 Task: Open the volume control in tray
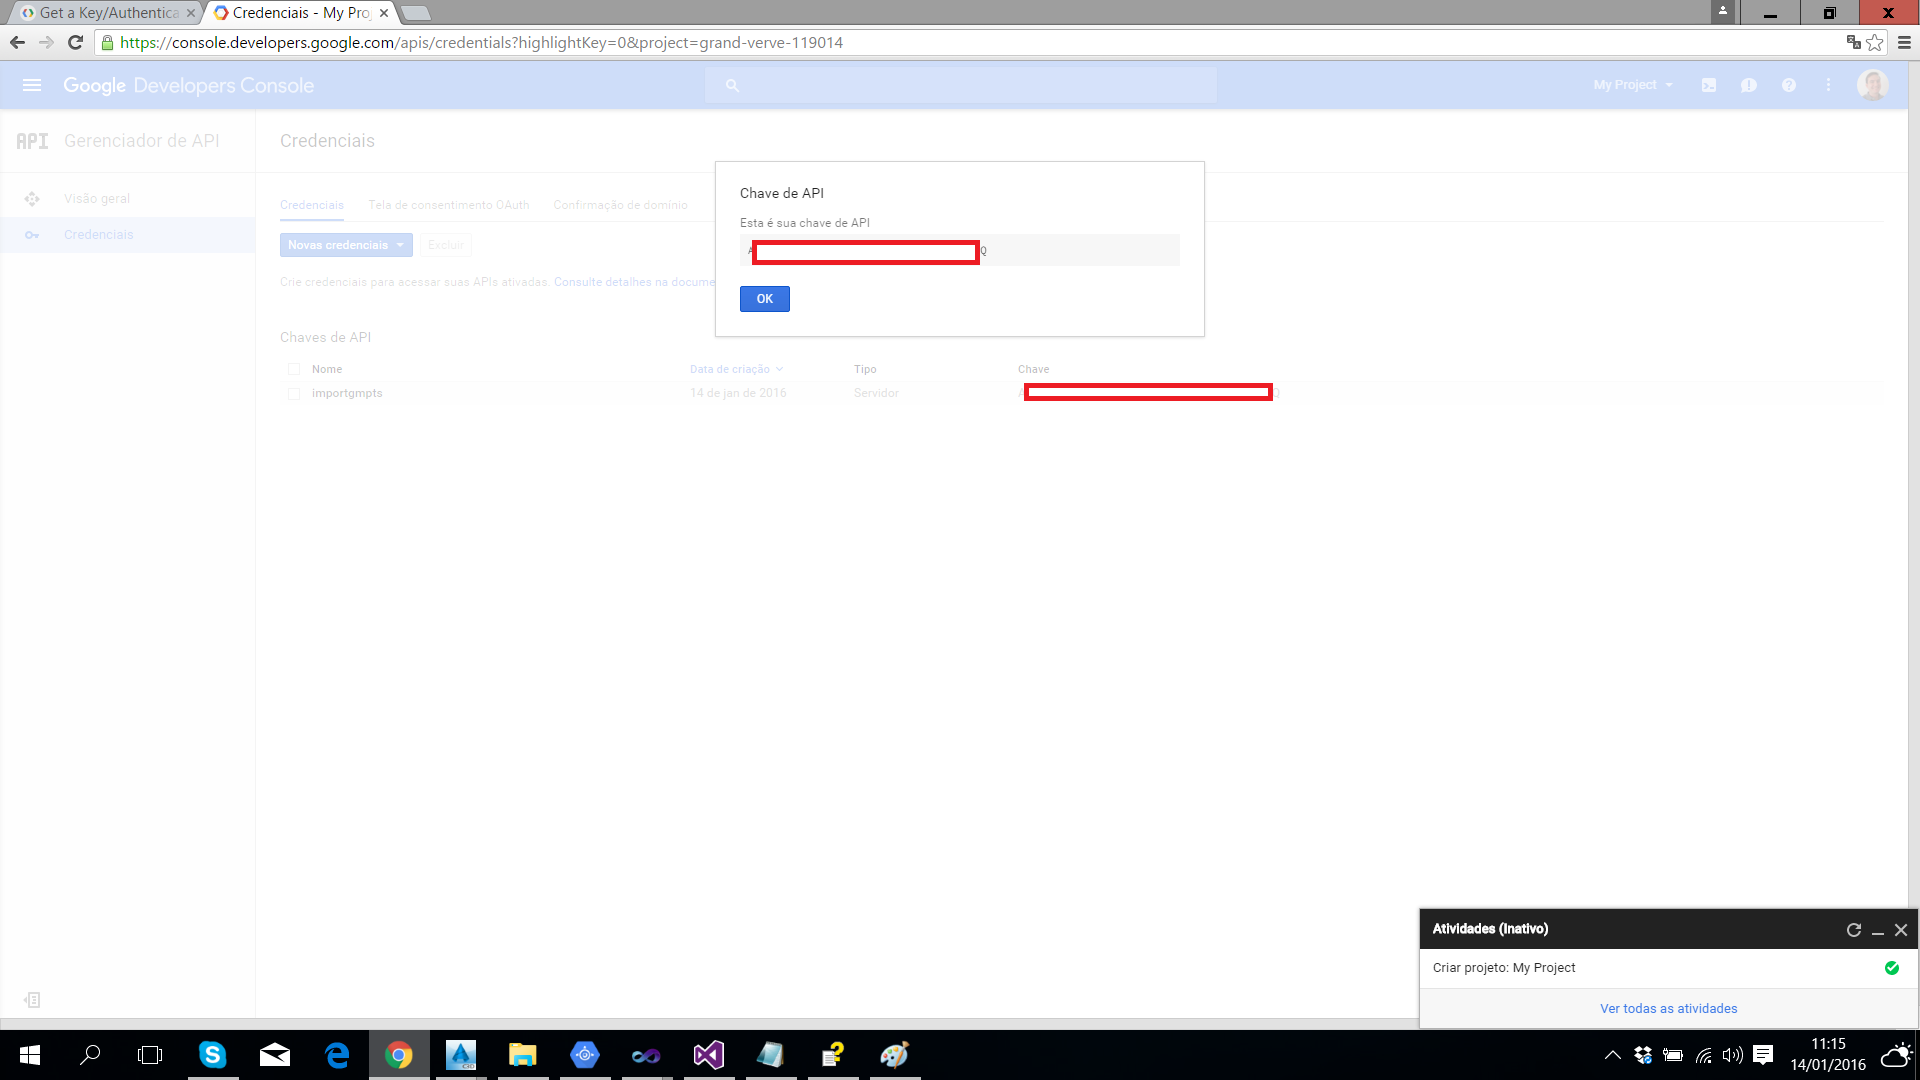[x=1733, y=1055]
